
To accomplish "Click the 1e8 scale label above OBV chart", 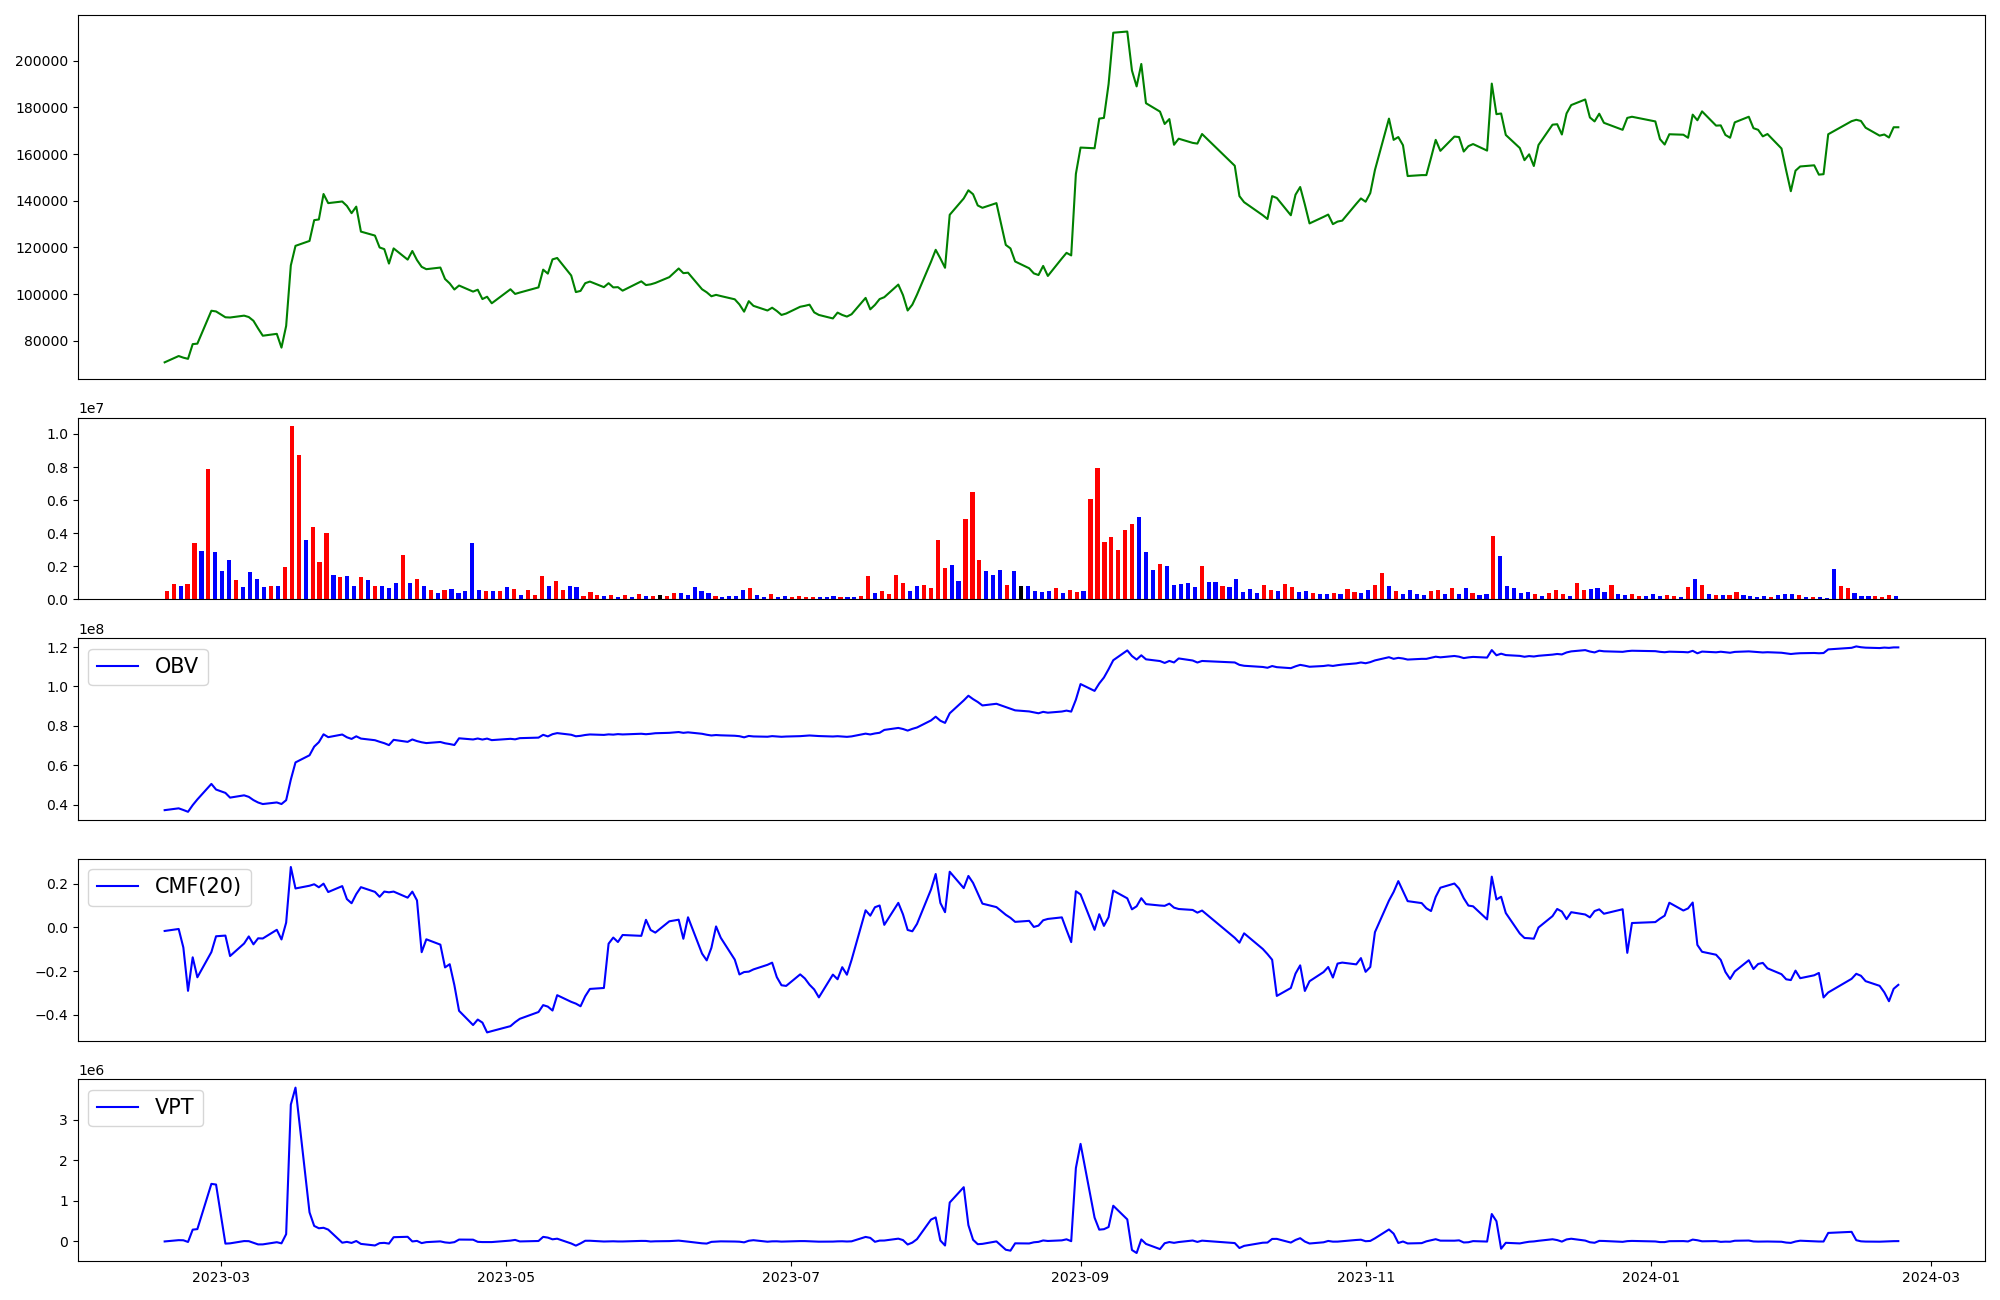I will pyautogui.click(x=91, y=629).
